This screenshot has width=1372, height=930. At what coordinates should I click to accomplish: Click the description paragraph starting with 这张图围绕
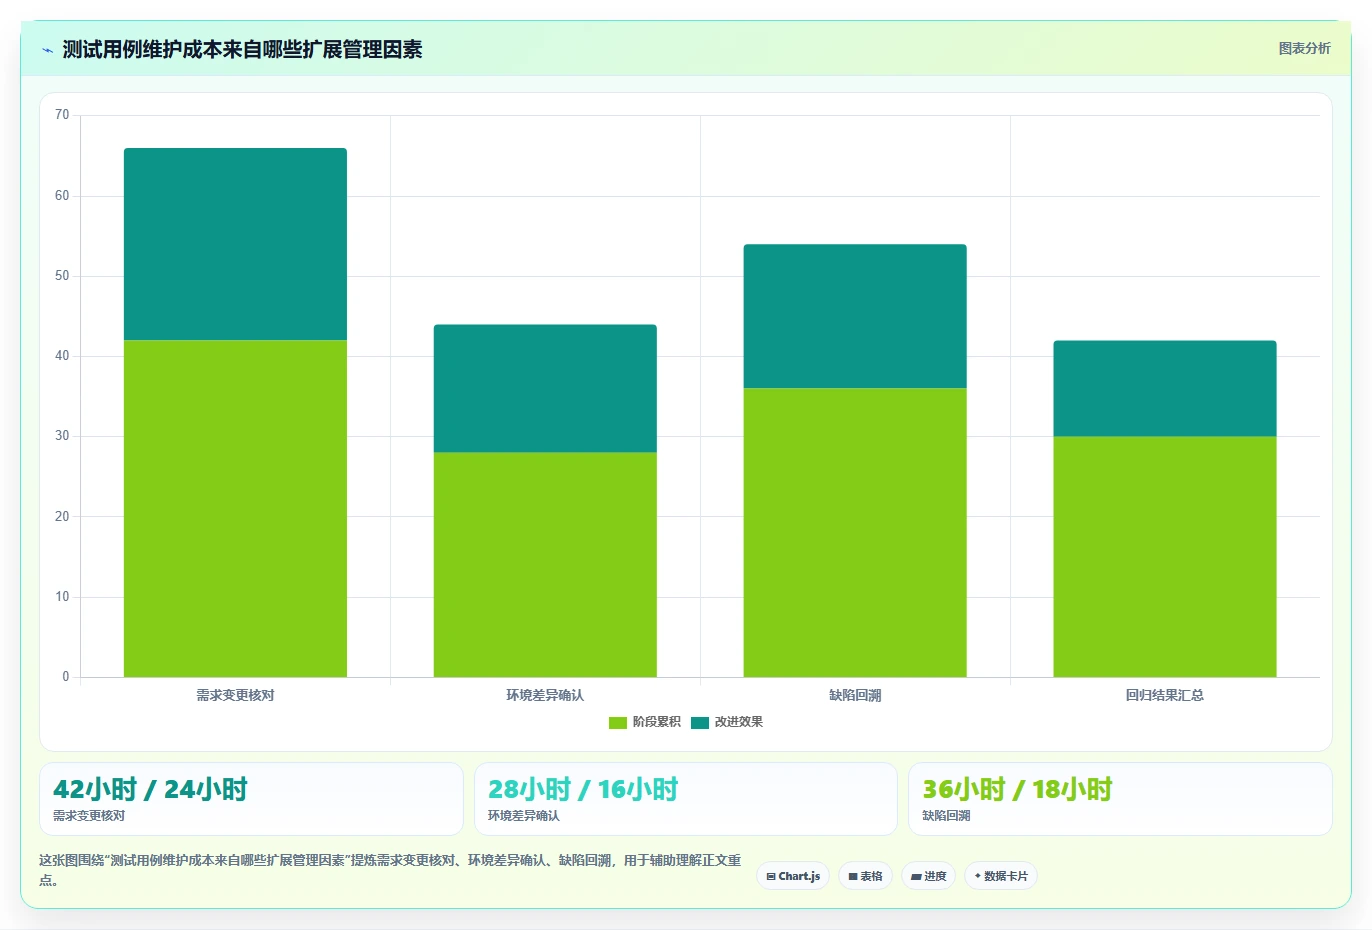(x=390, y=870)
